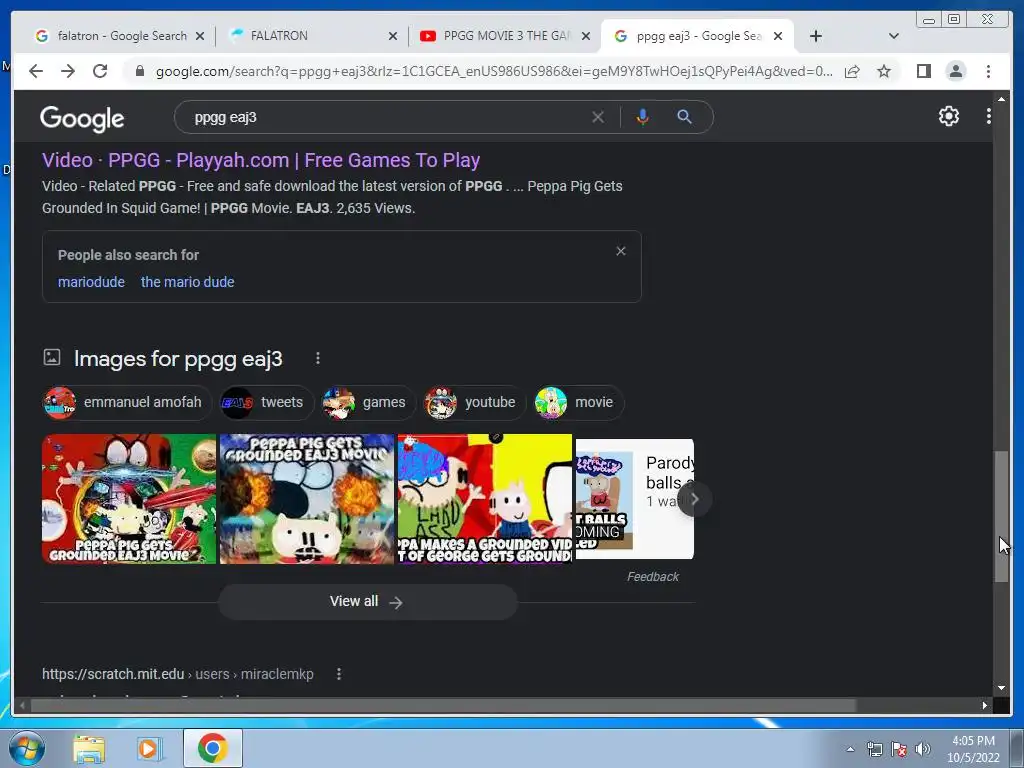Click the browser back arrow

(36, 71)
